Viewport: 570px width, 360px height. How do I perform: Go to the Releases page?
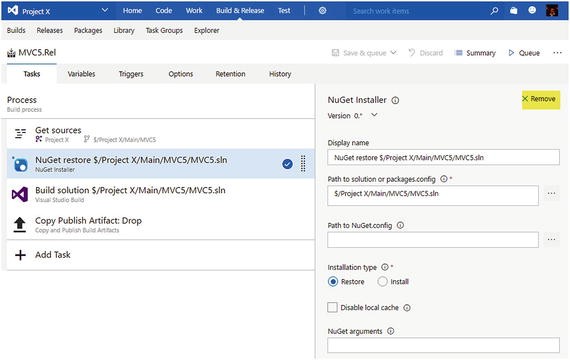click(x=49, y=31)
